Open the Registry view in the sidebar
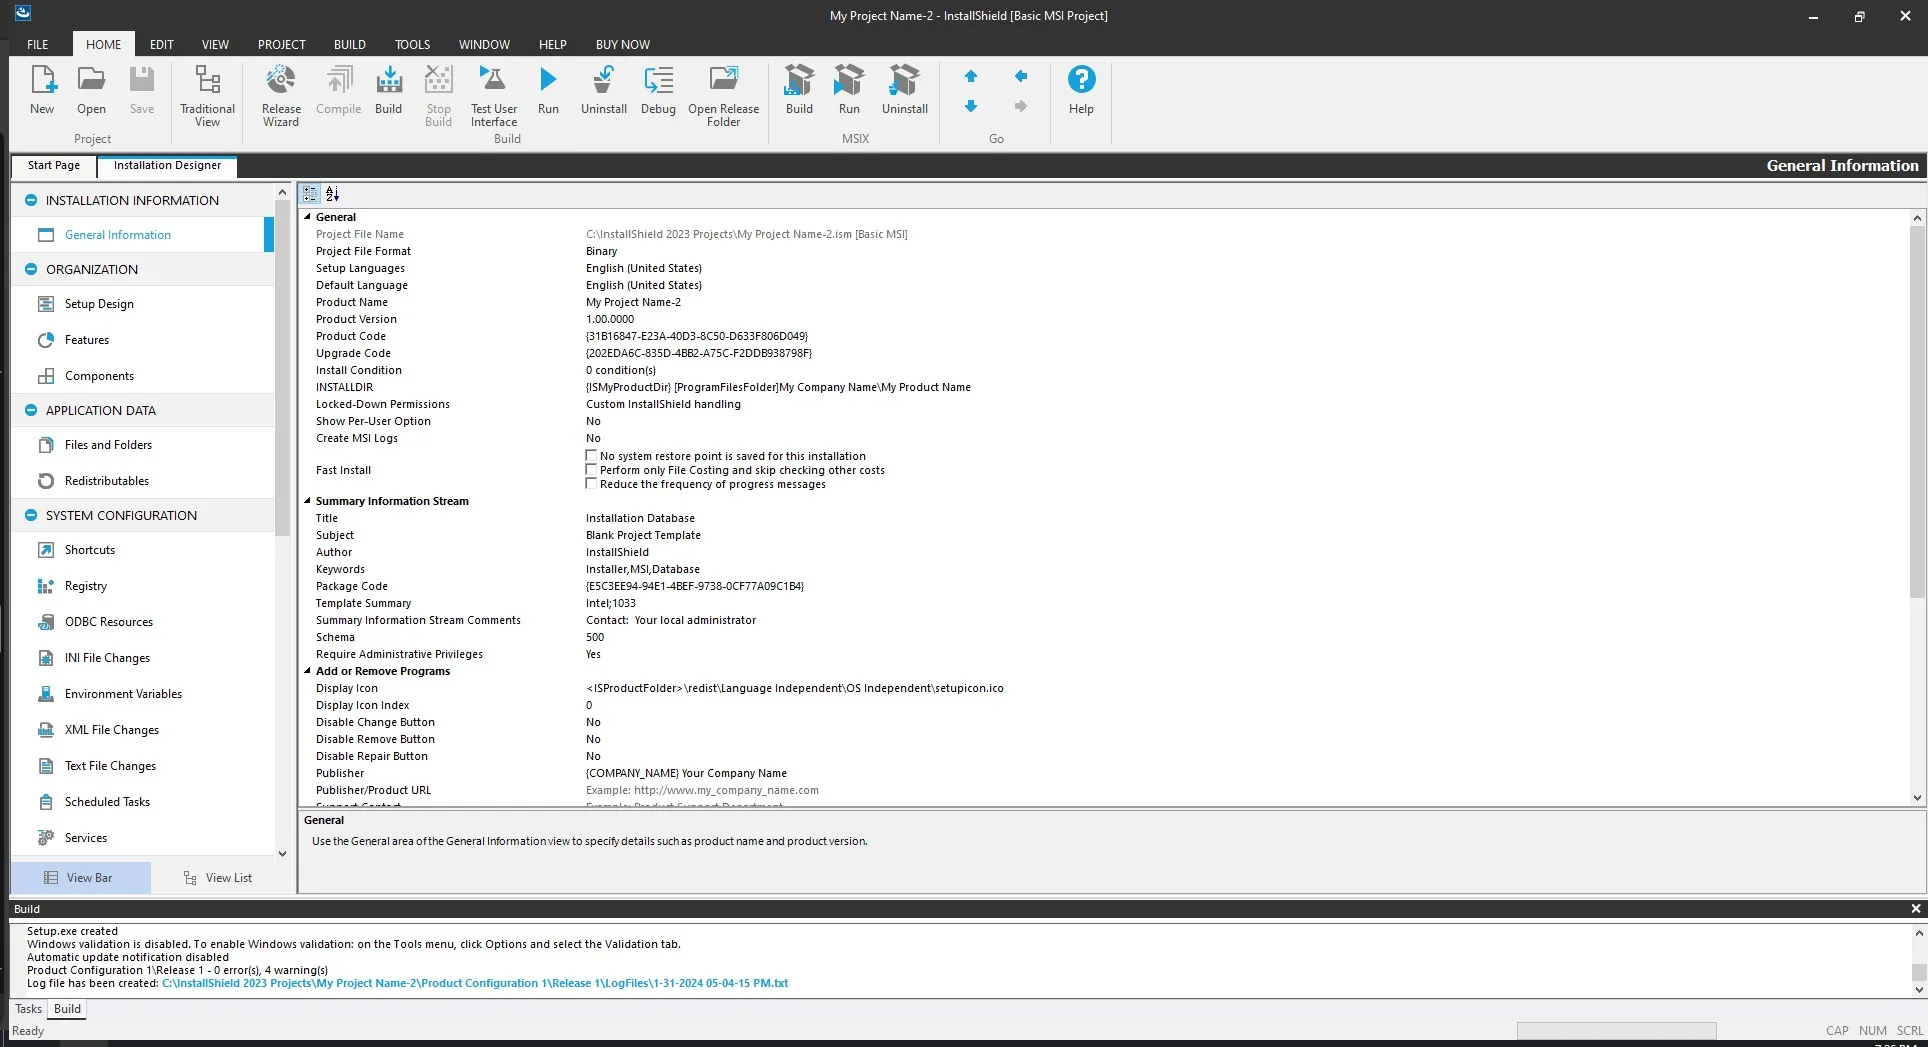The width and height of the screenshot is (1928, 1047). click(x=85, y=585)
